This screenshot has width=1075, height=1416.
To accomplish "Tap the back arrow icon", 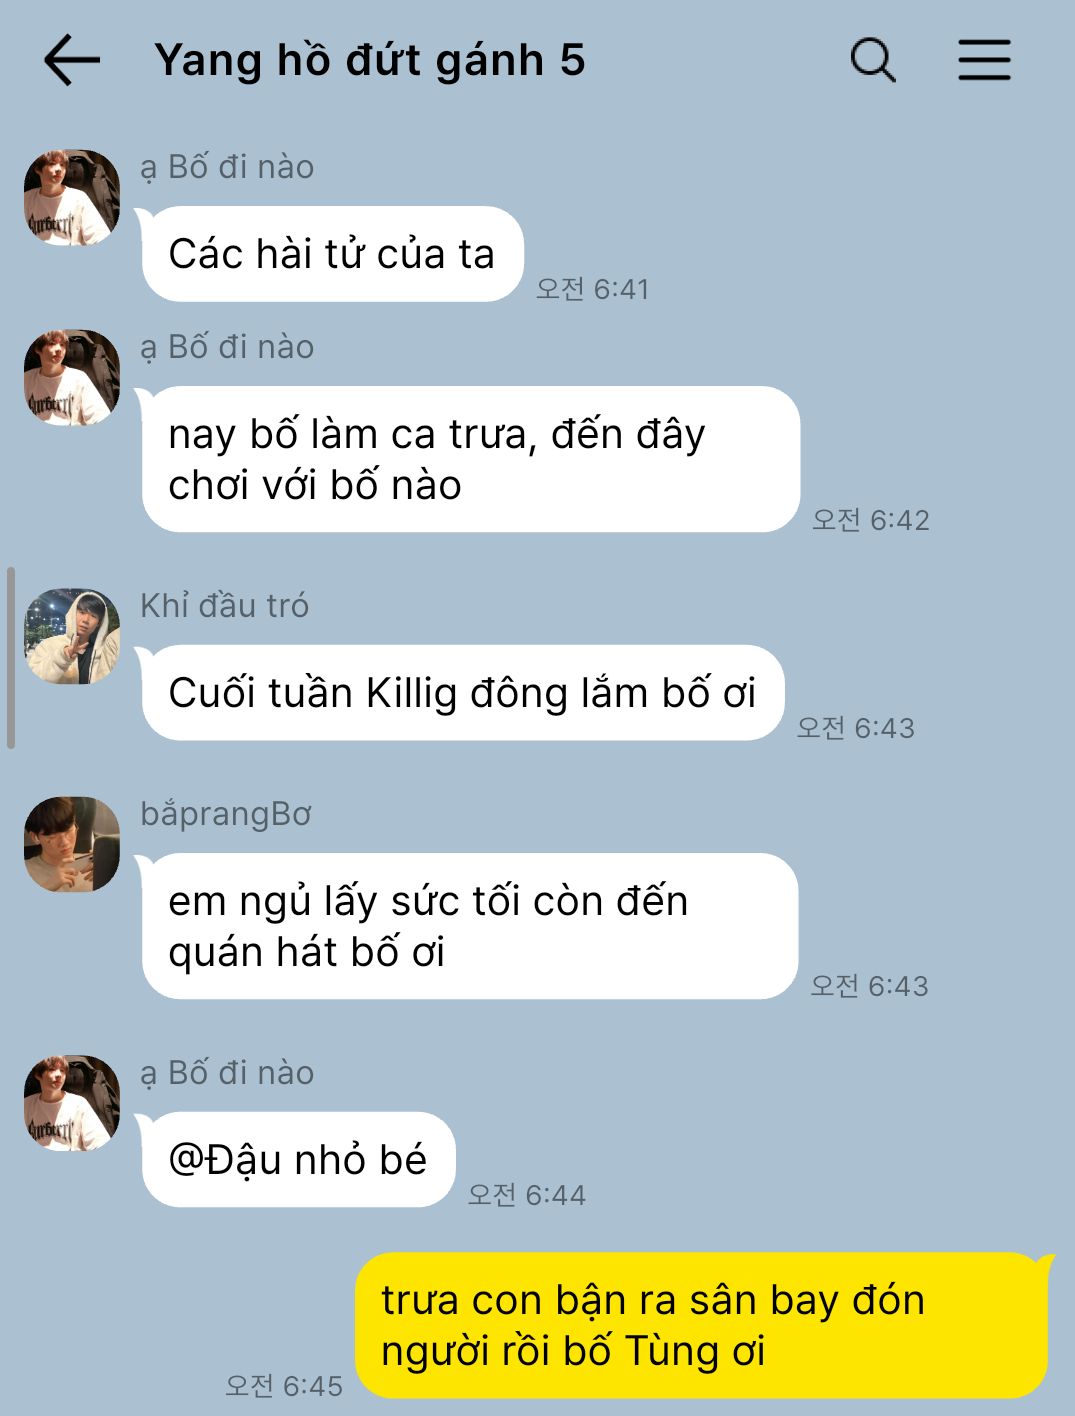I will click(72, 60).
